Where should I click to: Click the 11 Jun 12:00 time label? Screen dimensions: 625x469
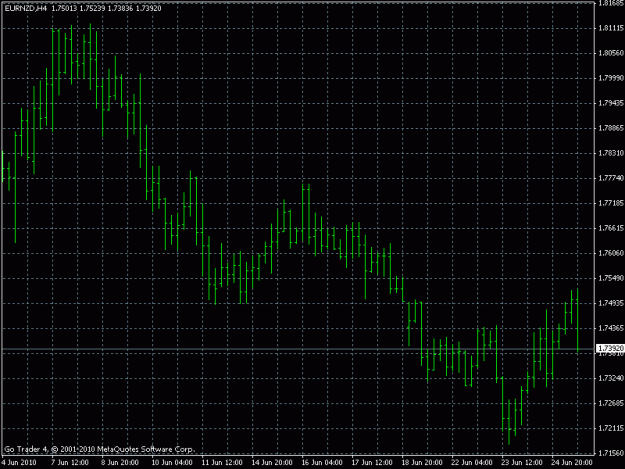tap(222, 463)
